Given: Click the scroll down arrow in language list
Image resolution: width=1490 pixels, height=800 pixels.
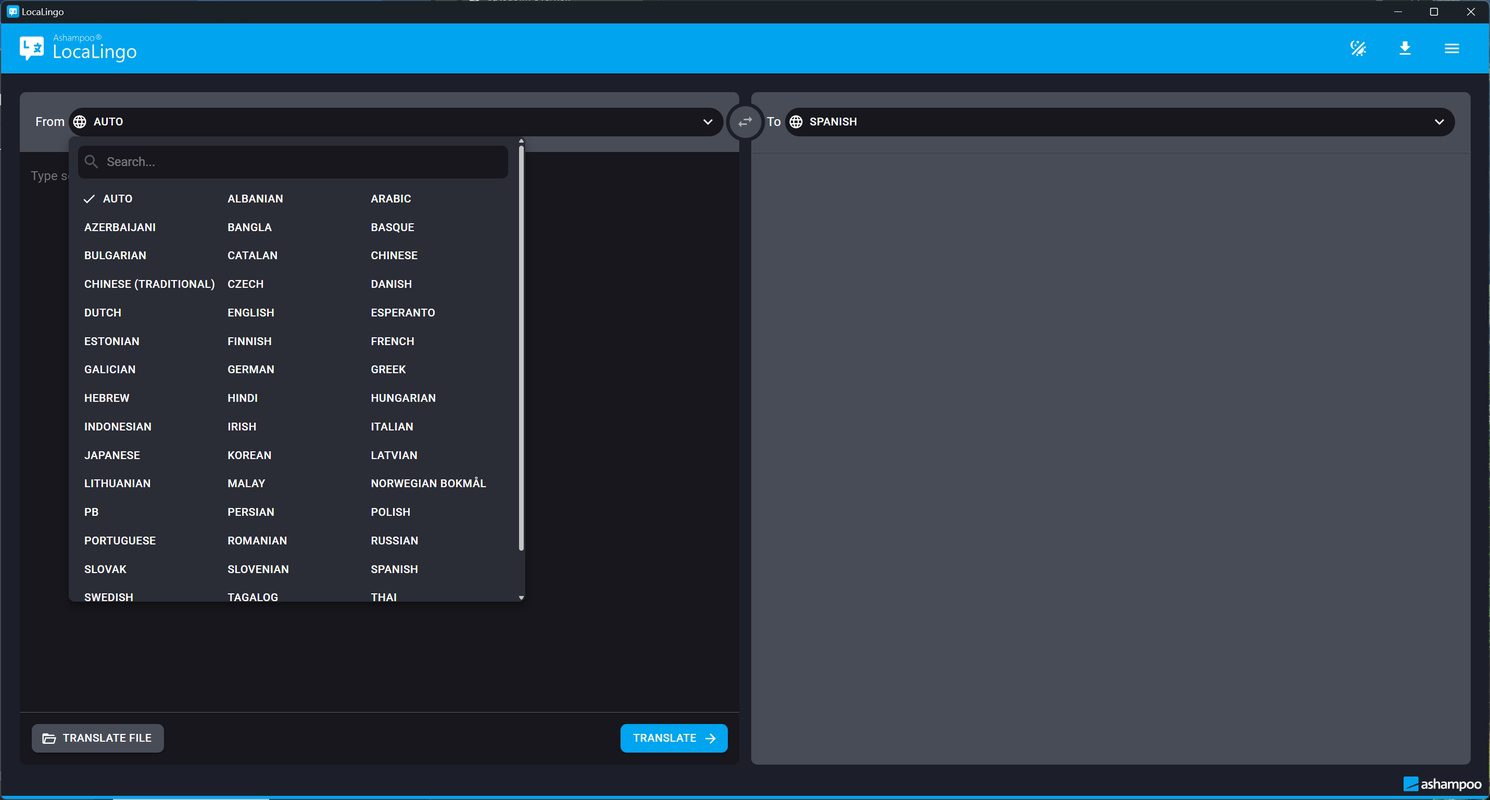Looking at the screenshot, I should coord(521,597).
